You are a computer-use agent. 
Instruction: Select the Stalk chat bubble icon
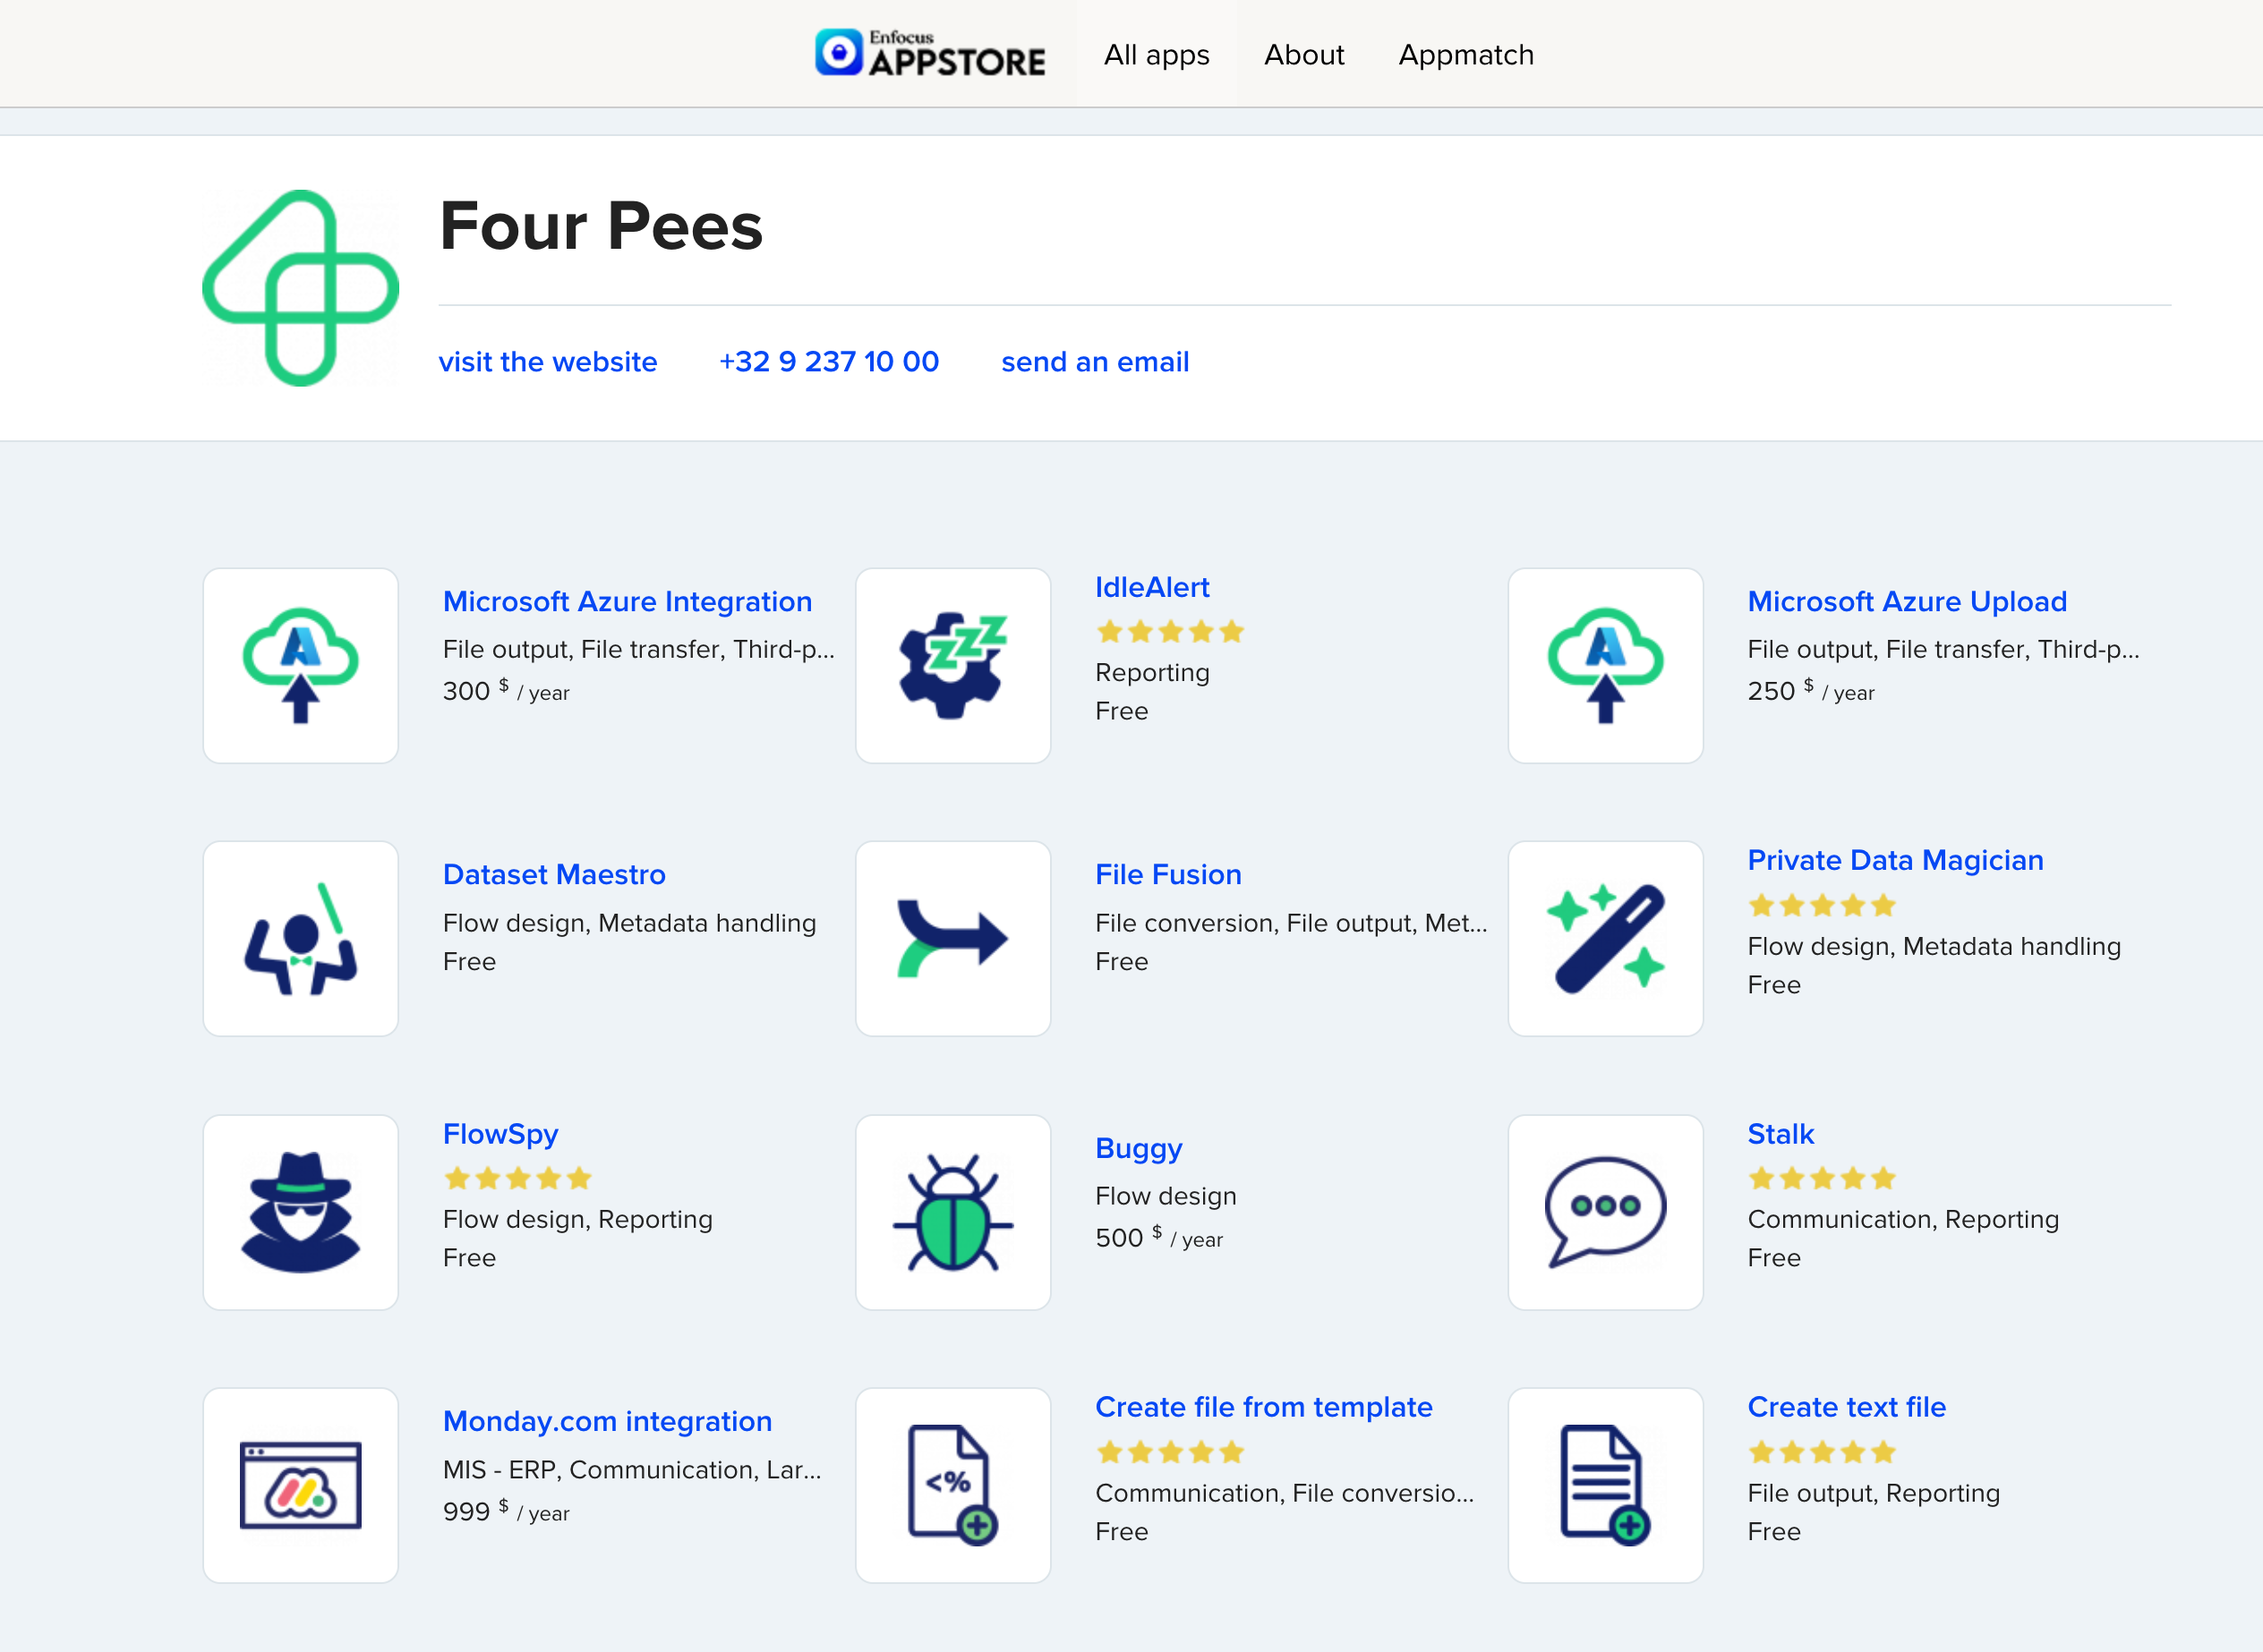pyautogui.click(x=1605, y=1212)
